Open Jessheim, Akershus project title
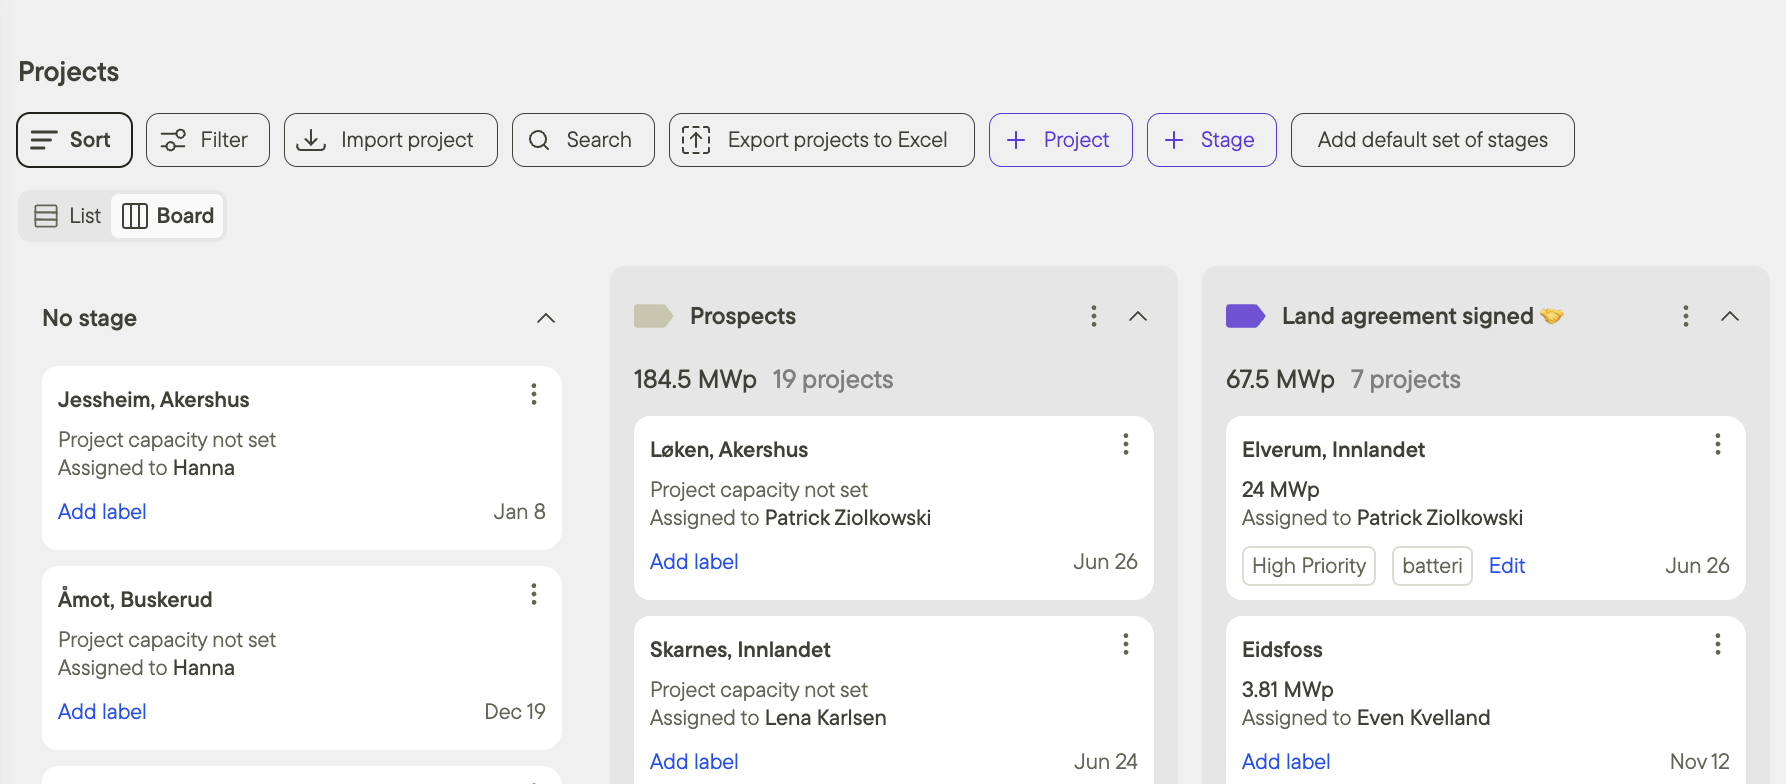 [154, 400]
